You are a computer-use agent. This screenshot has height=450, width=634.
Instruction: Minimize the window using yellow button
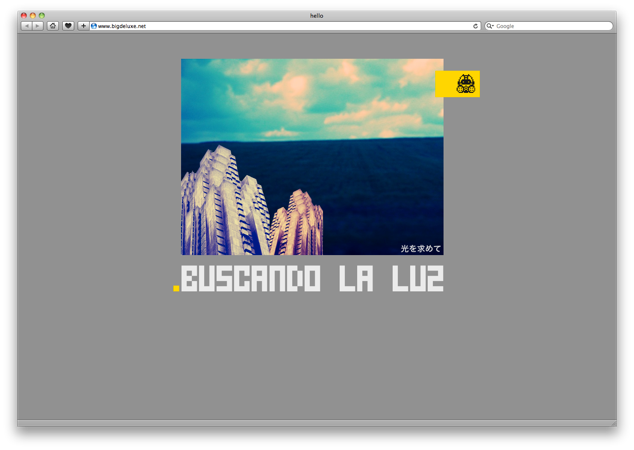(33, 15)
